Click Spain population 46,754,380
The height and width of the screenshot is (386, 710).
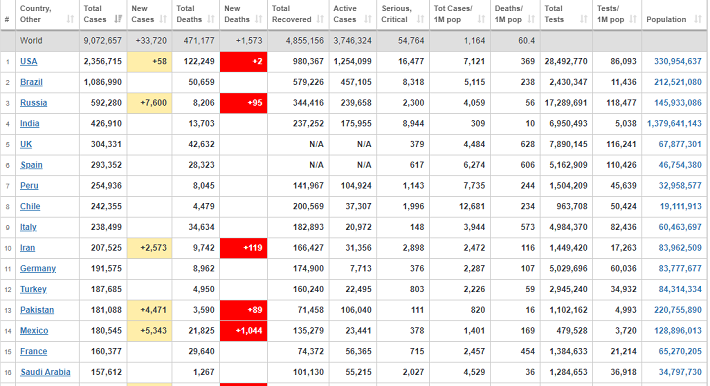tap(680, 165)
